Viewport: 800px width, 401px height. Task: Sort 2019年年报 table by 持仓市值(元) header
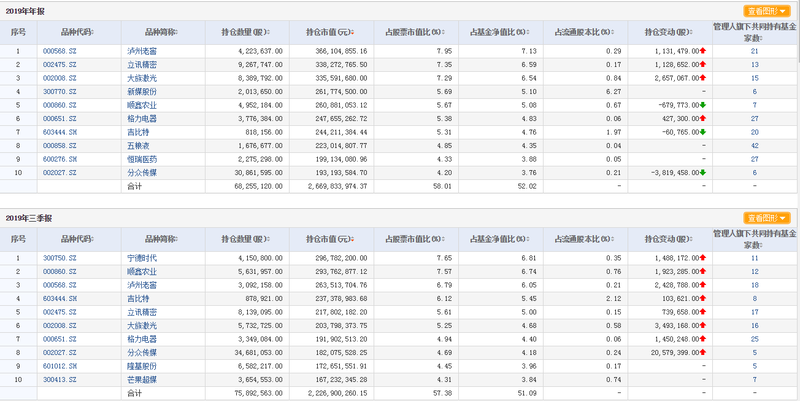[x=330, y=32]
